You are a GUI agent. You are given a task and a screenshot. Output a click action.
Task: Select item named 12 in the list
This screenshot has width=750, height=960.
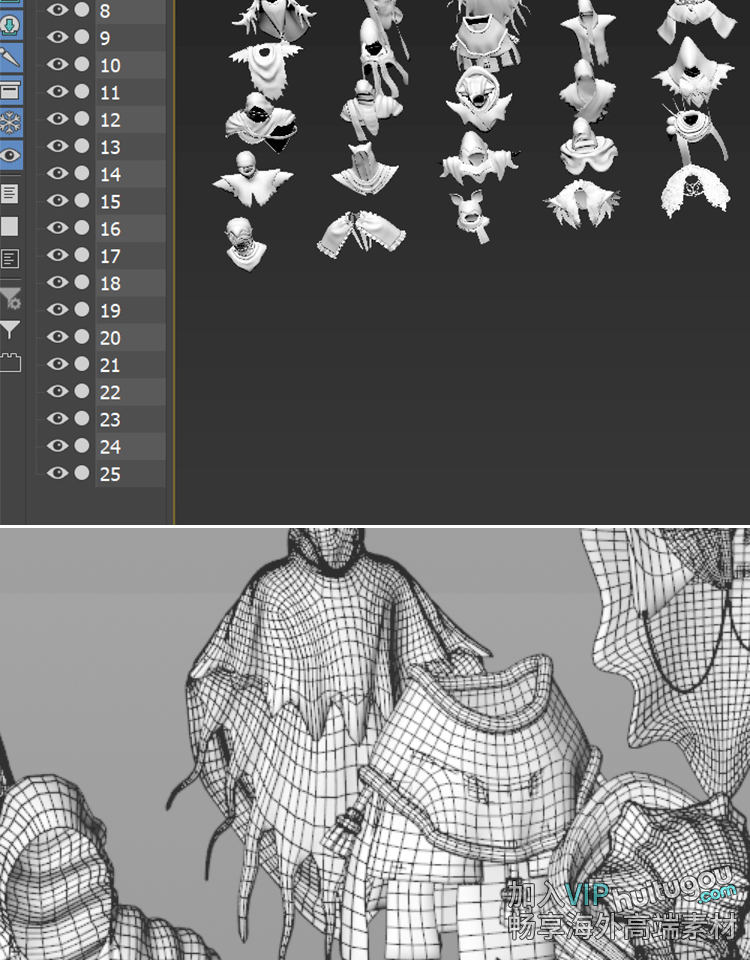pos(130,119)
